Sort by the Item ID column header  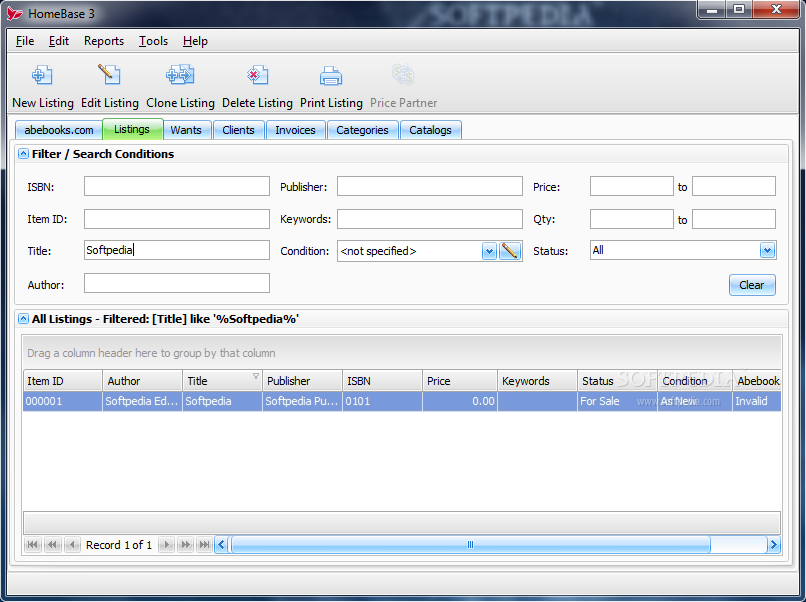pyautogui.click(x=63, y=381)
